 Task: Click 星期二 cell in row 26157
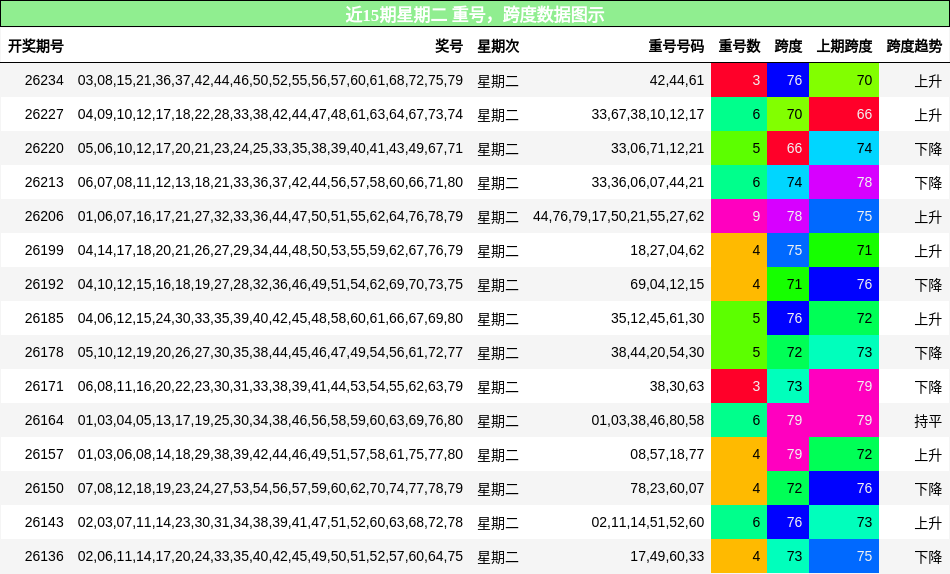(498, 454)
